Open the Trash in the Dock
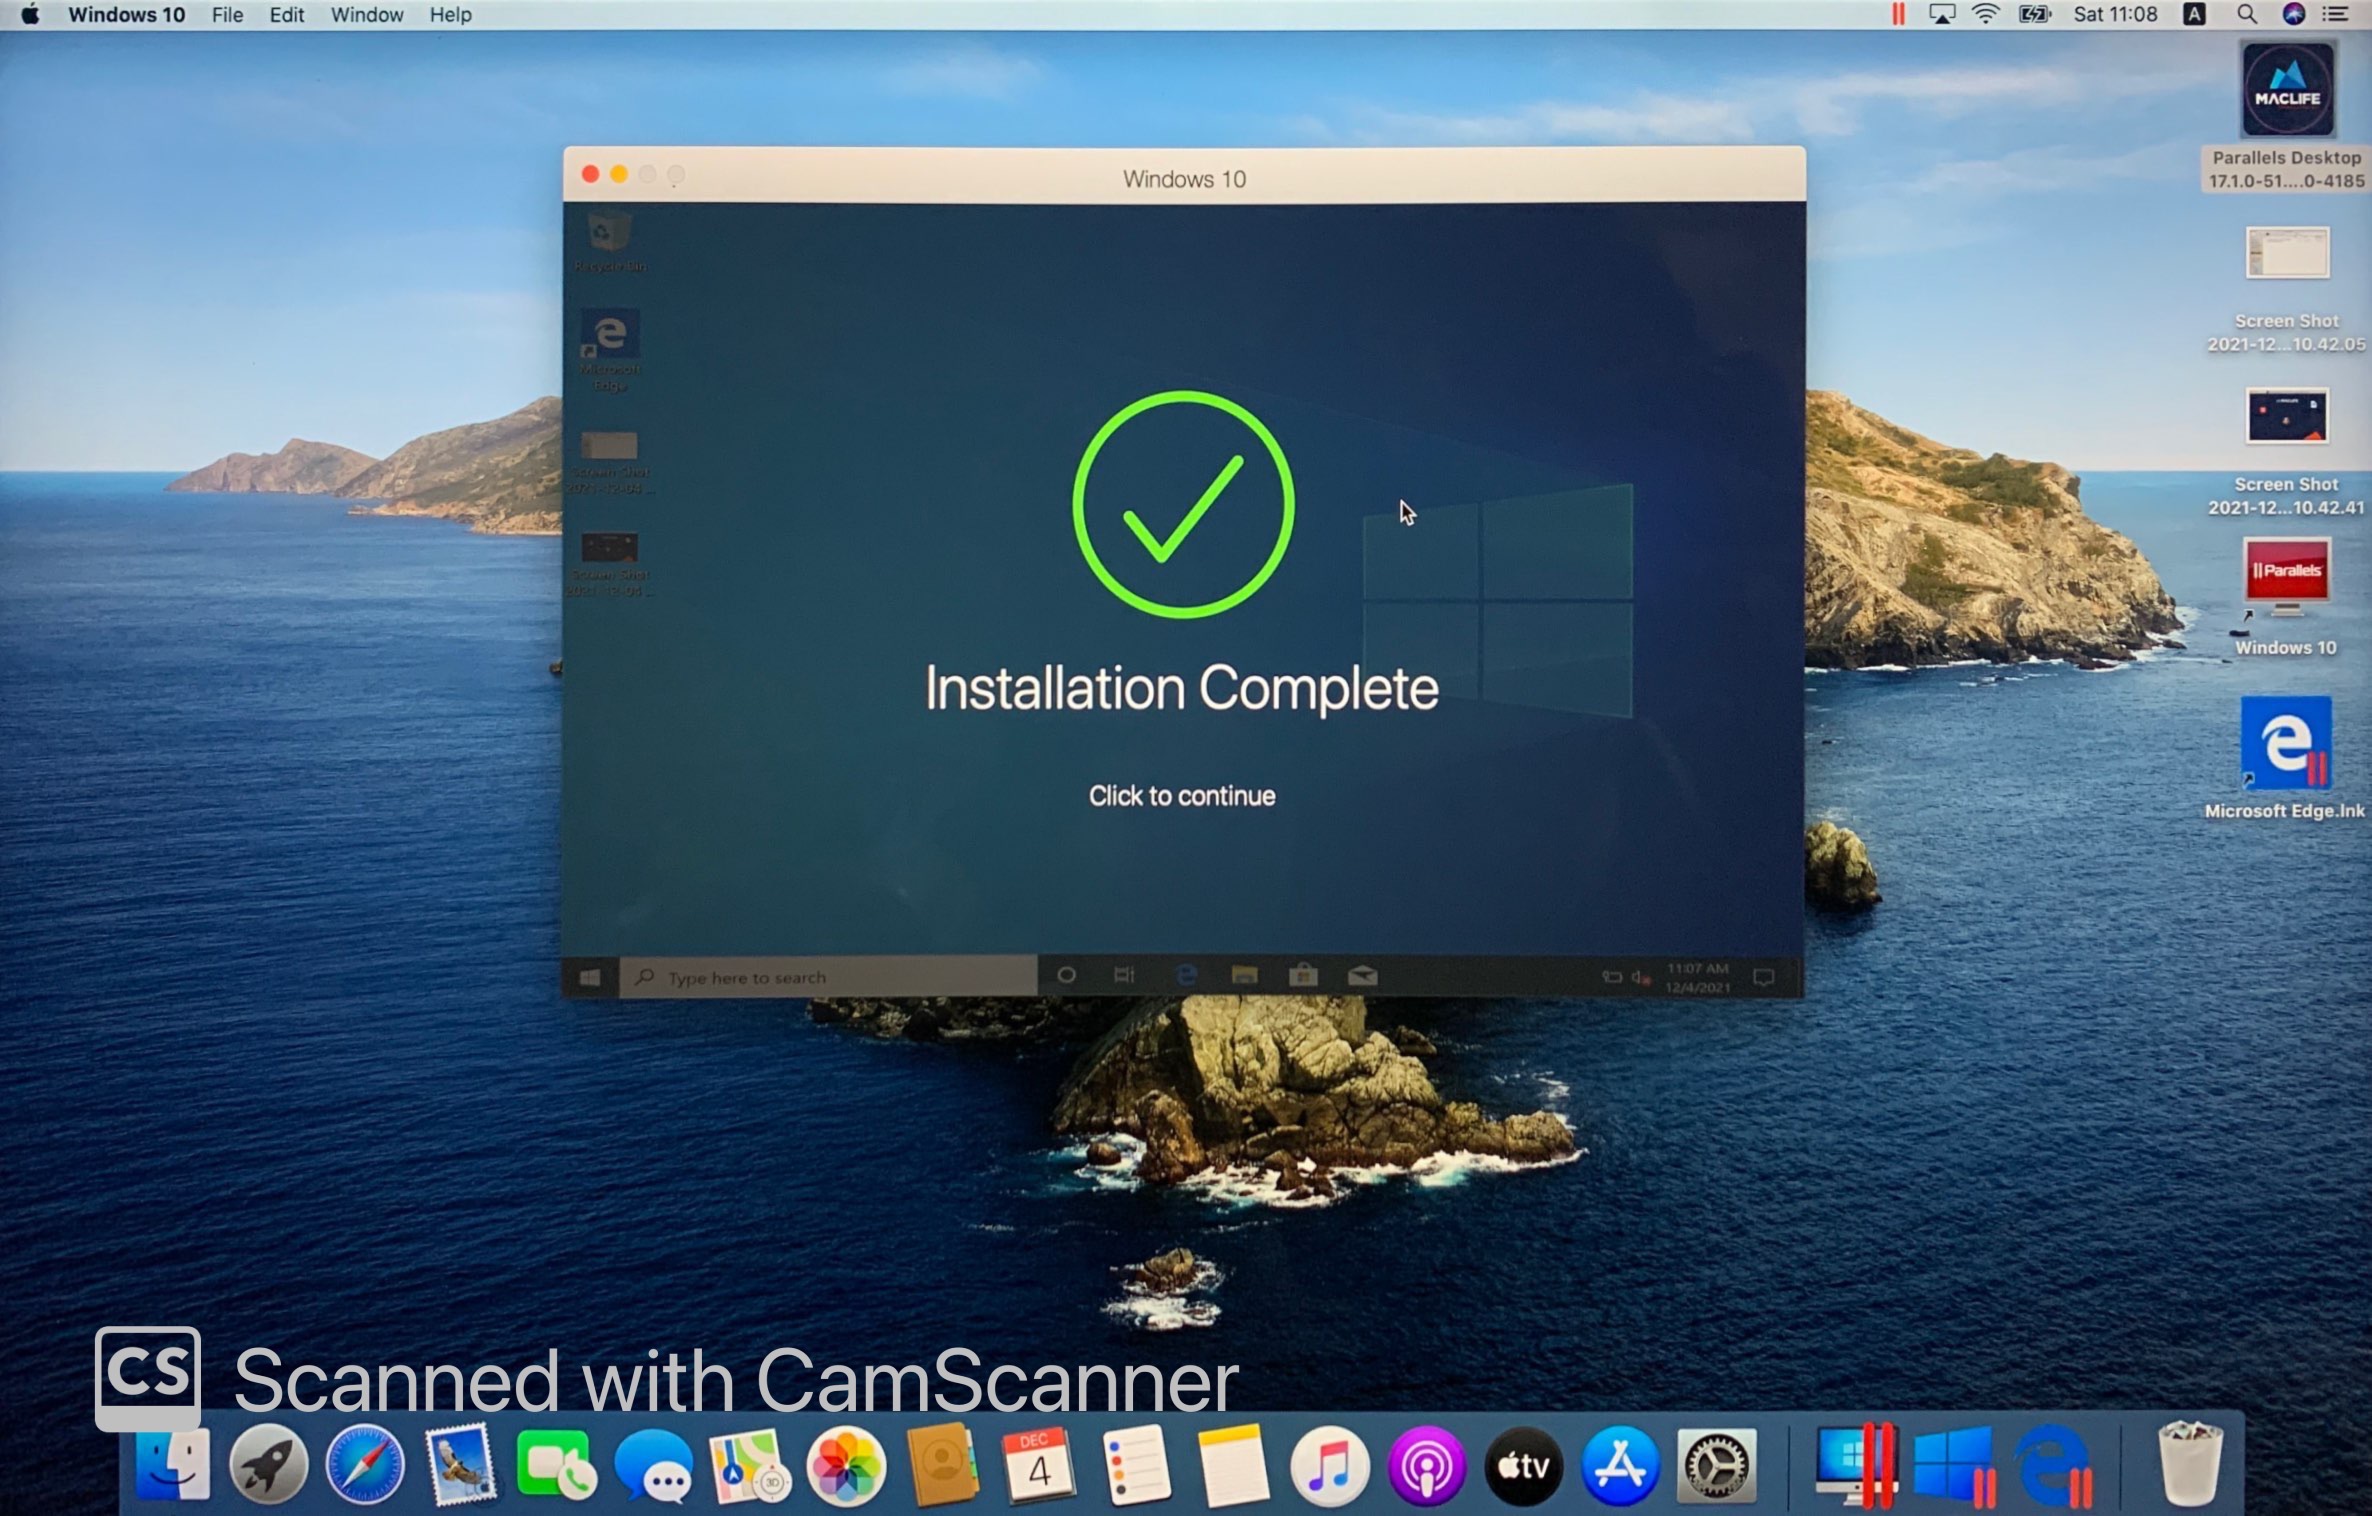Image resolution: width=2372 pixels, height=1516 pixels. tap(2190, 1465)
